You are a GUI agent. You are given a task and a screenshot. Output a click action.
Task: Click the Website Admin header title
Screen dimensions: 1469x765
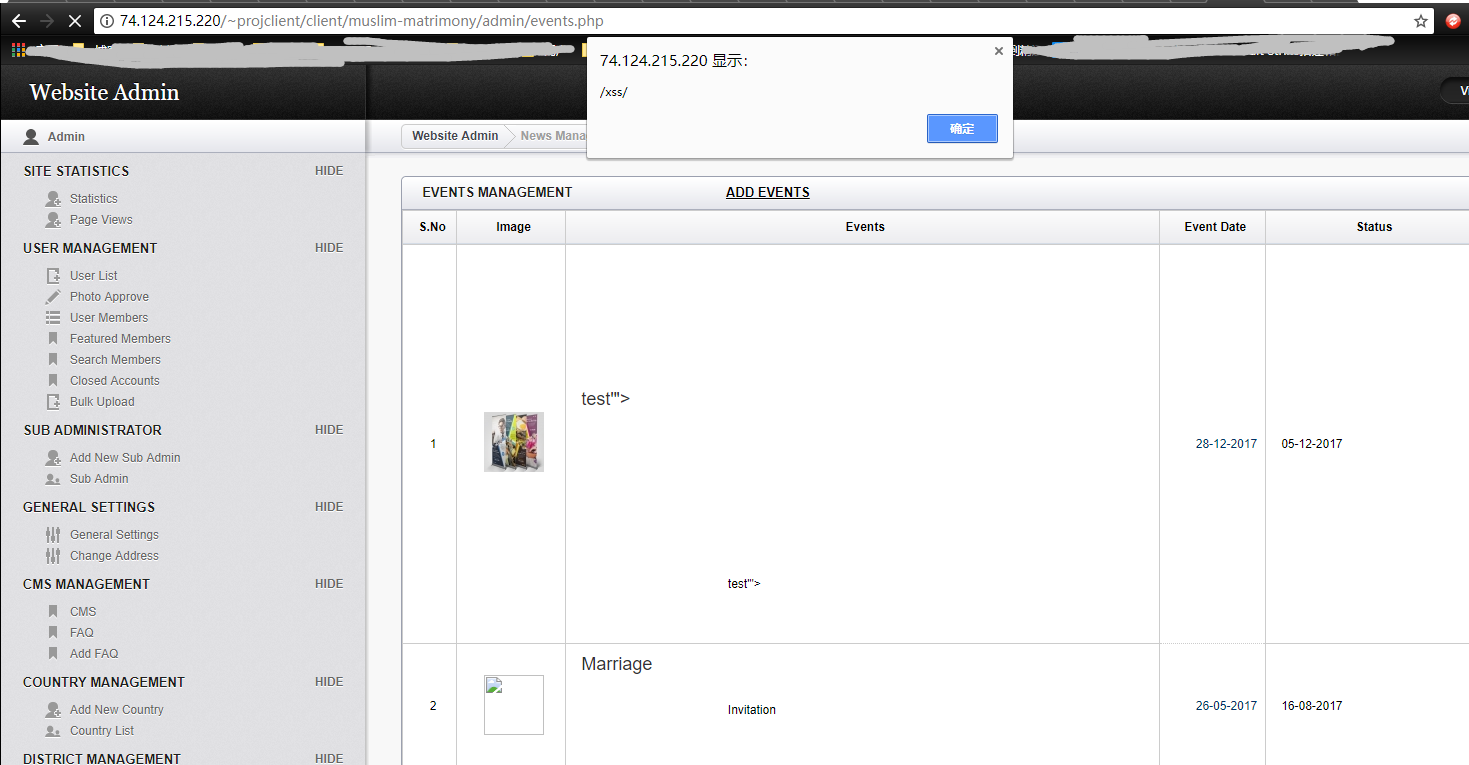coord(104,92)
